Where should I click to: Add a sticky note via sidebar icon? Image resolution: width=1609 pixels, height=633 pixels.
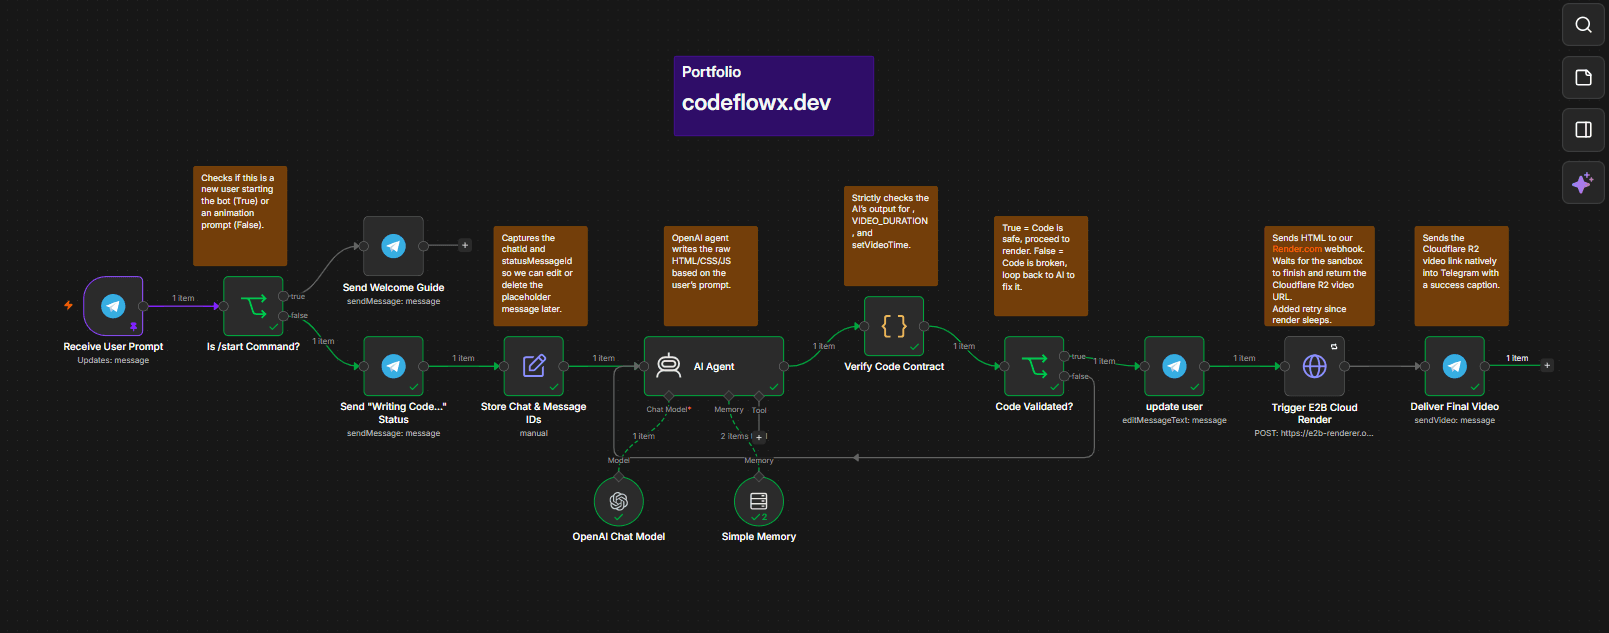point(1583,77)
